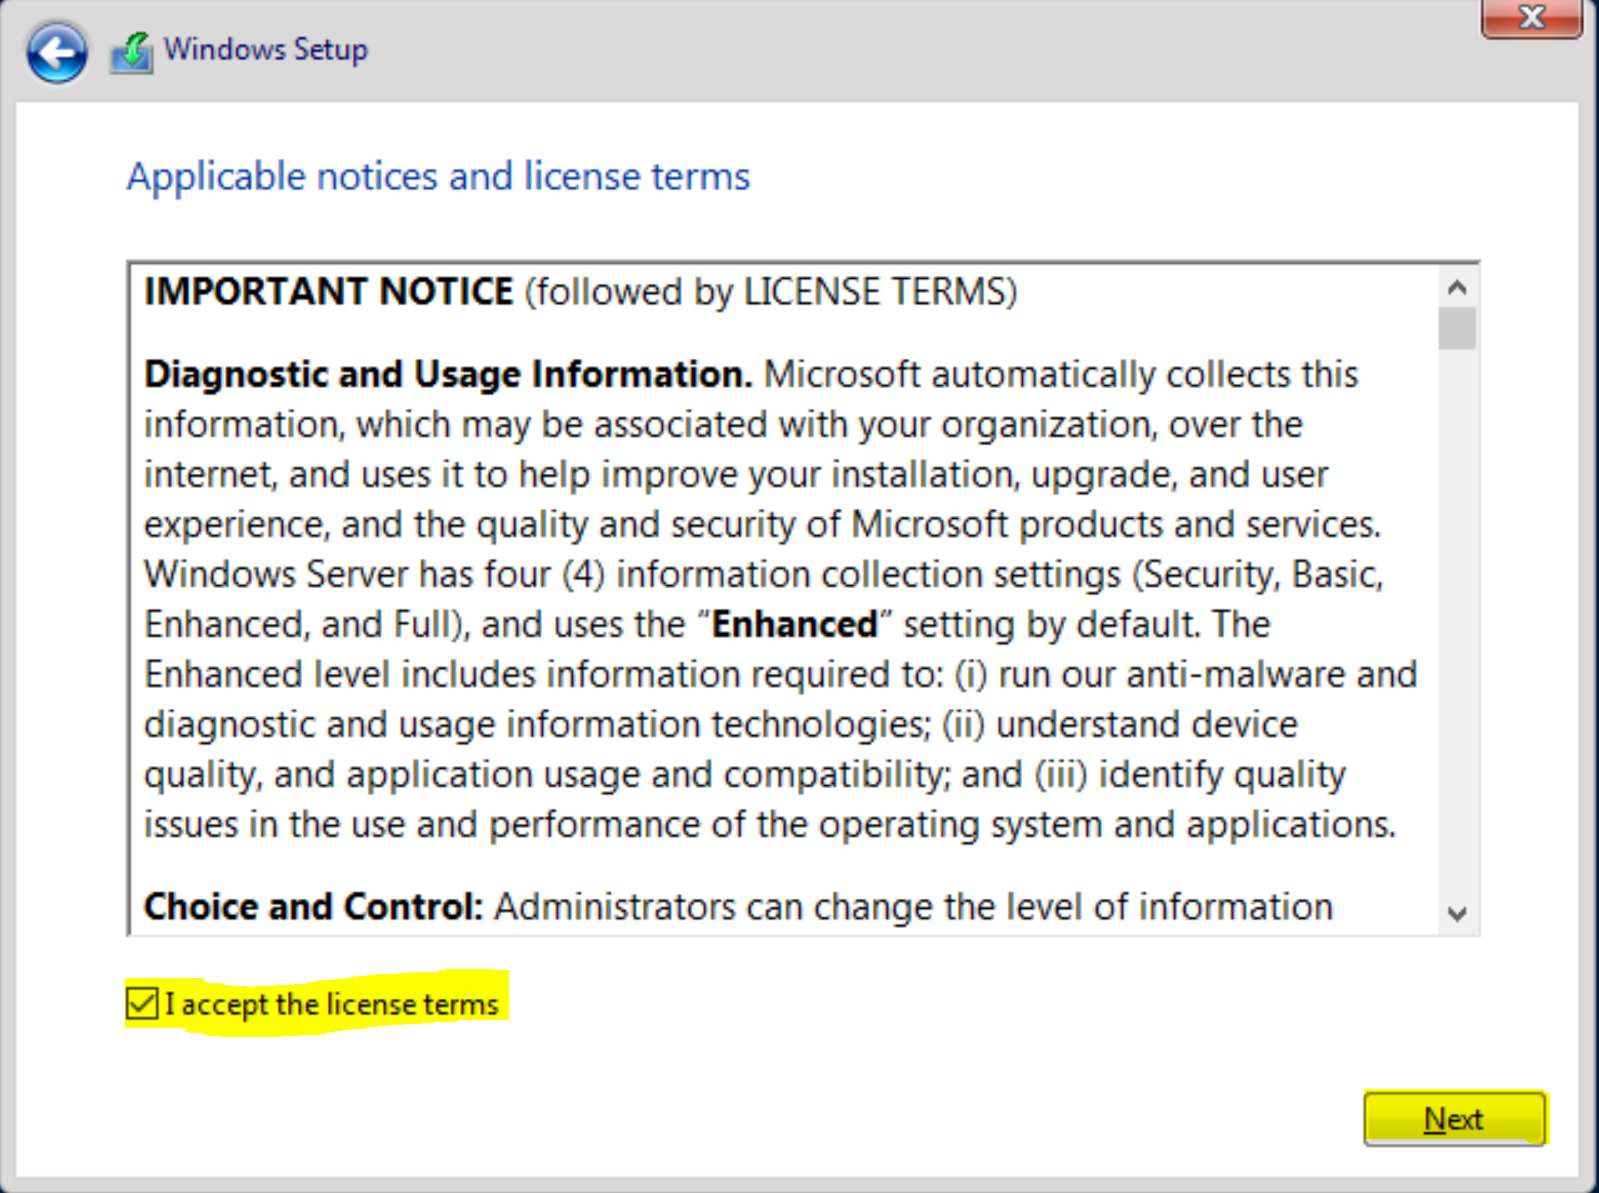1599x1193 pixels.
Task: Click the bold word 'Enhanced' in quotes
Action: click(x=795, y=624)
